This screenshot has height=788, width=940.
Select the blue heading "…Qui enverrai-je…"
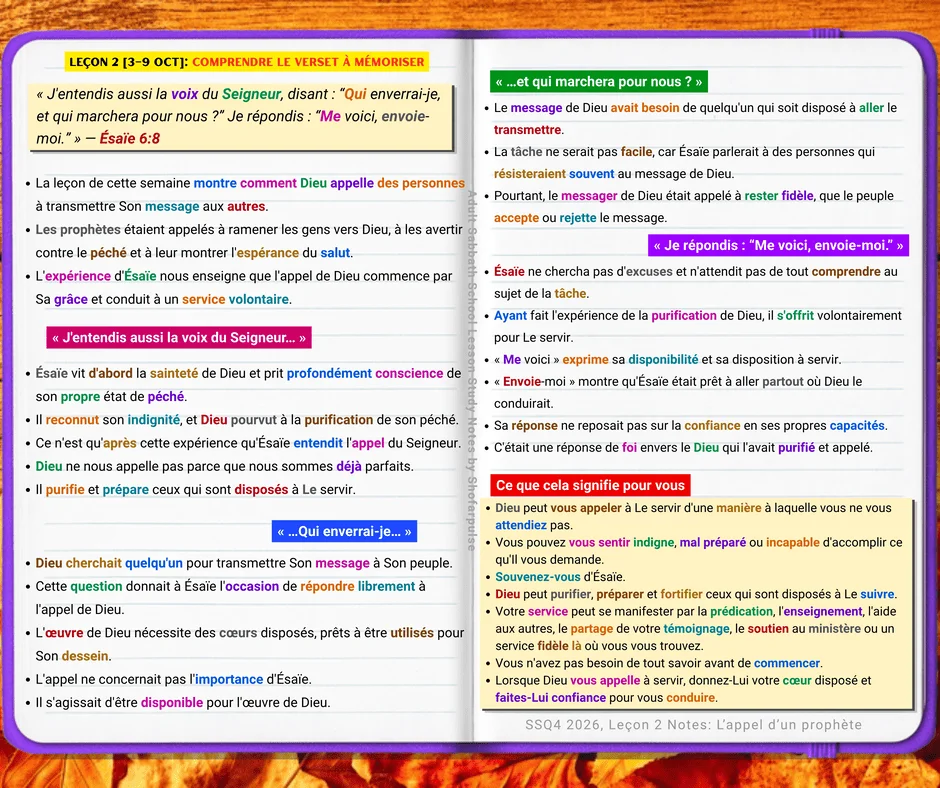[x=344, y=531]
